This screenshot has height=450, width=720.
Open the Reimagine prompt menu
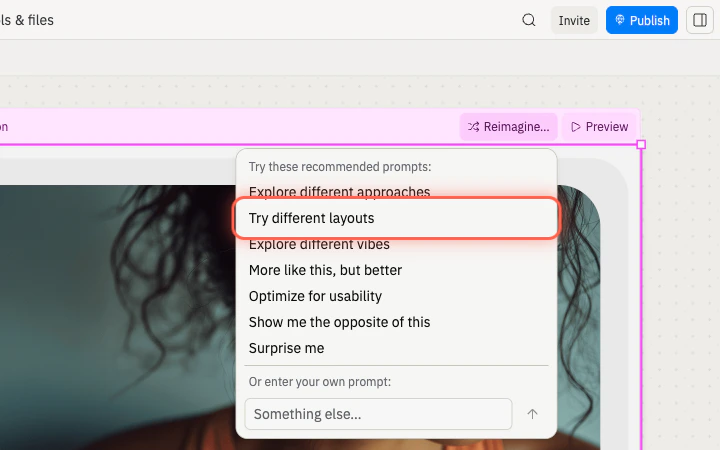508,127
